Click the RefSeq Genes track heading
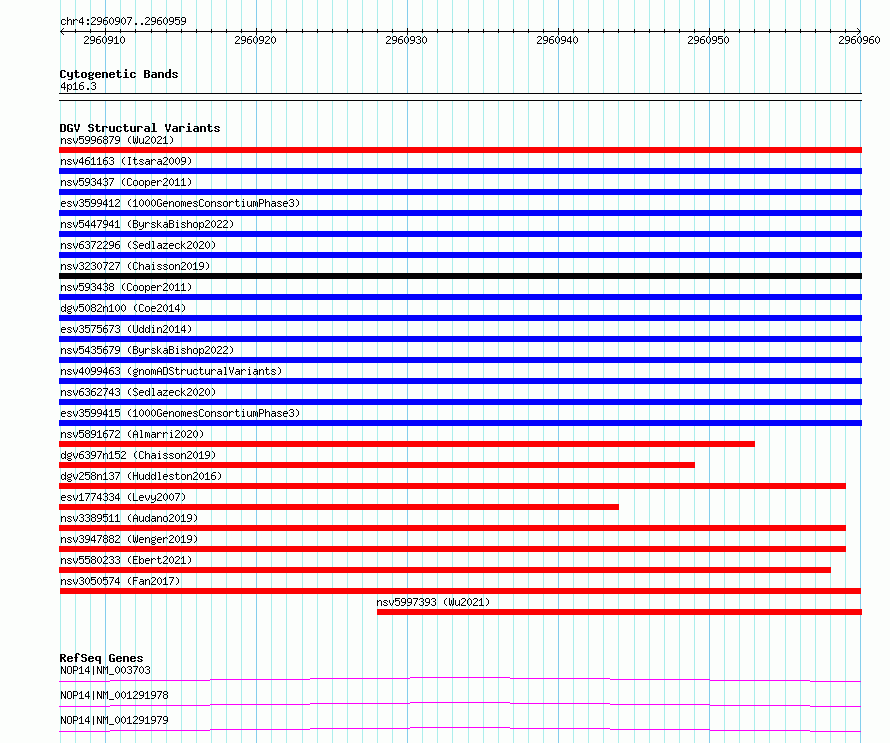This screenshot has width=890, height=743. [x=101, y=658]
